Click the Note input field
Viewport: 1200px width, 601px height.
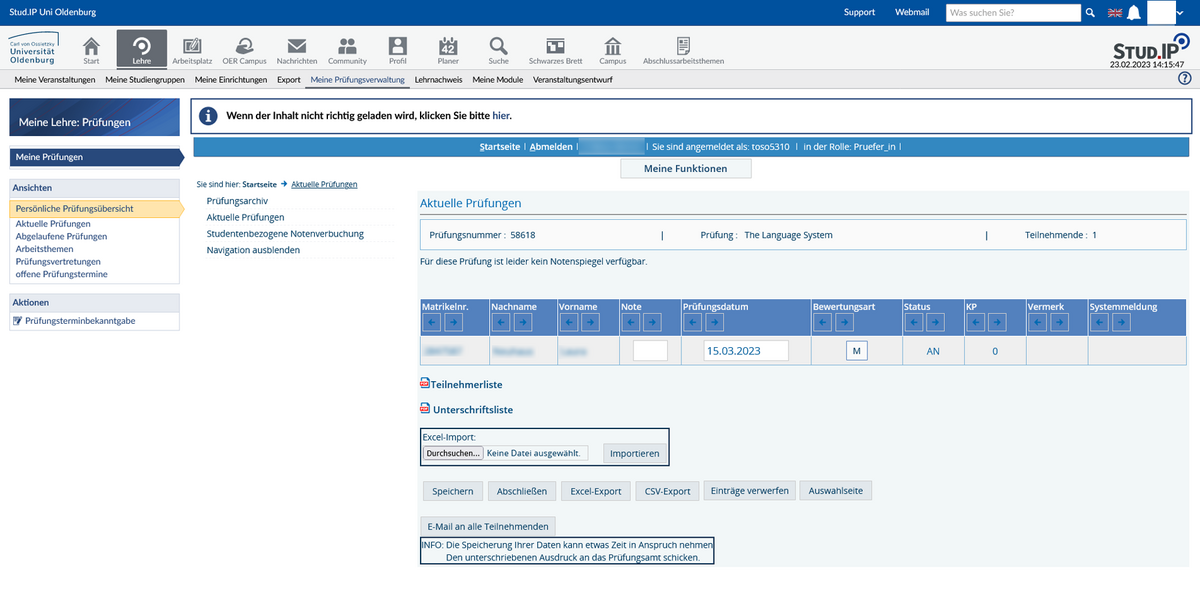tap(650, 351)
